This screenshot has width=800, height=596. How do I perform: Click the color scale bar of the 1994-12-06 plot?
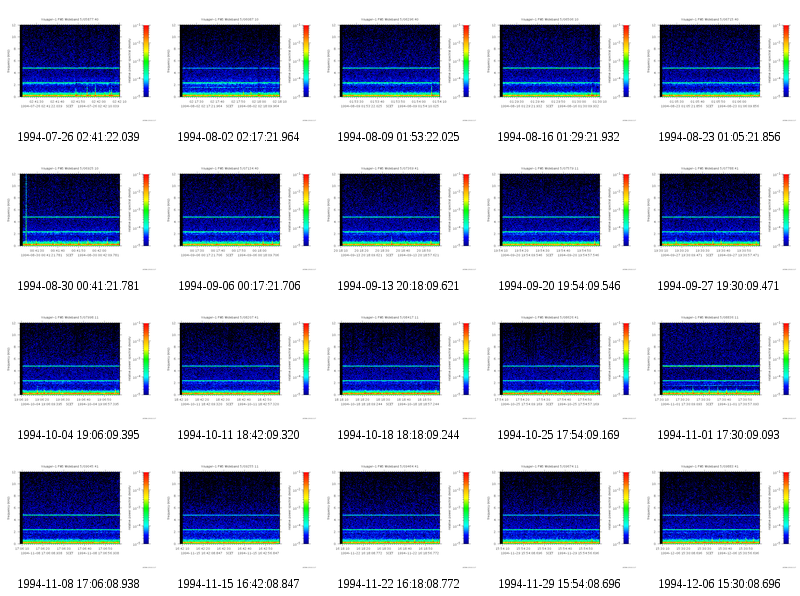pyautogui.click(x=786, y=508)
